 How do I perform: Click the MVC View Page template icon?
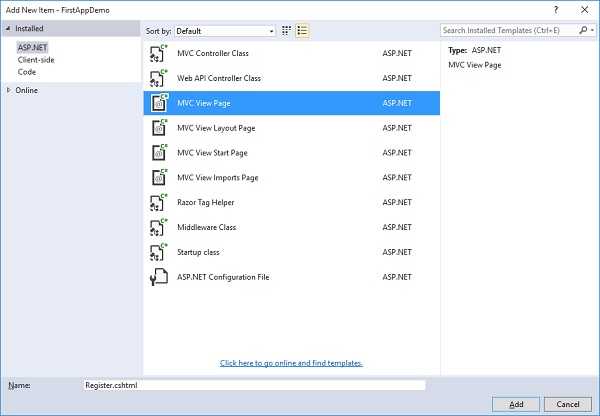[x=158, y=103]
